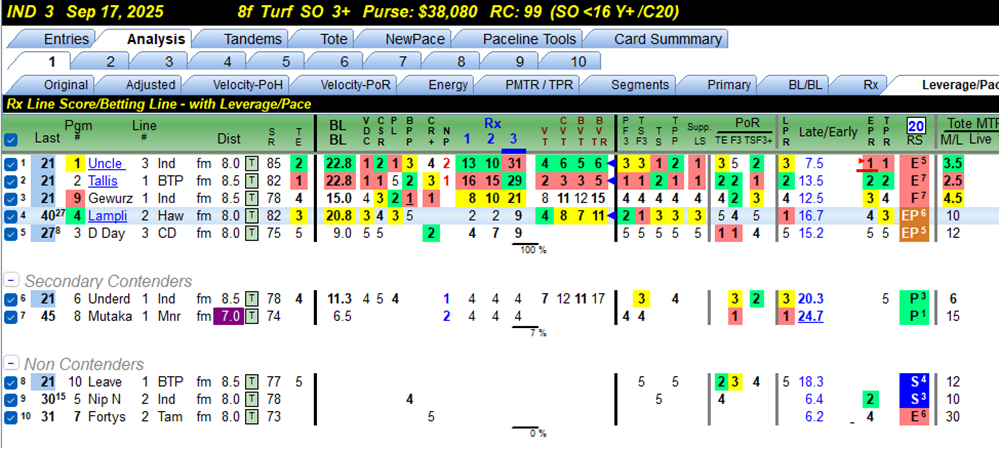Uncheck the row 7 Mutaka checkbox
1000x449 pixels.
(x=10, y=316)
